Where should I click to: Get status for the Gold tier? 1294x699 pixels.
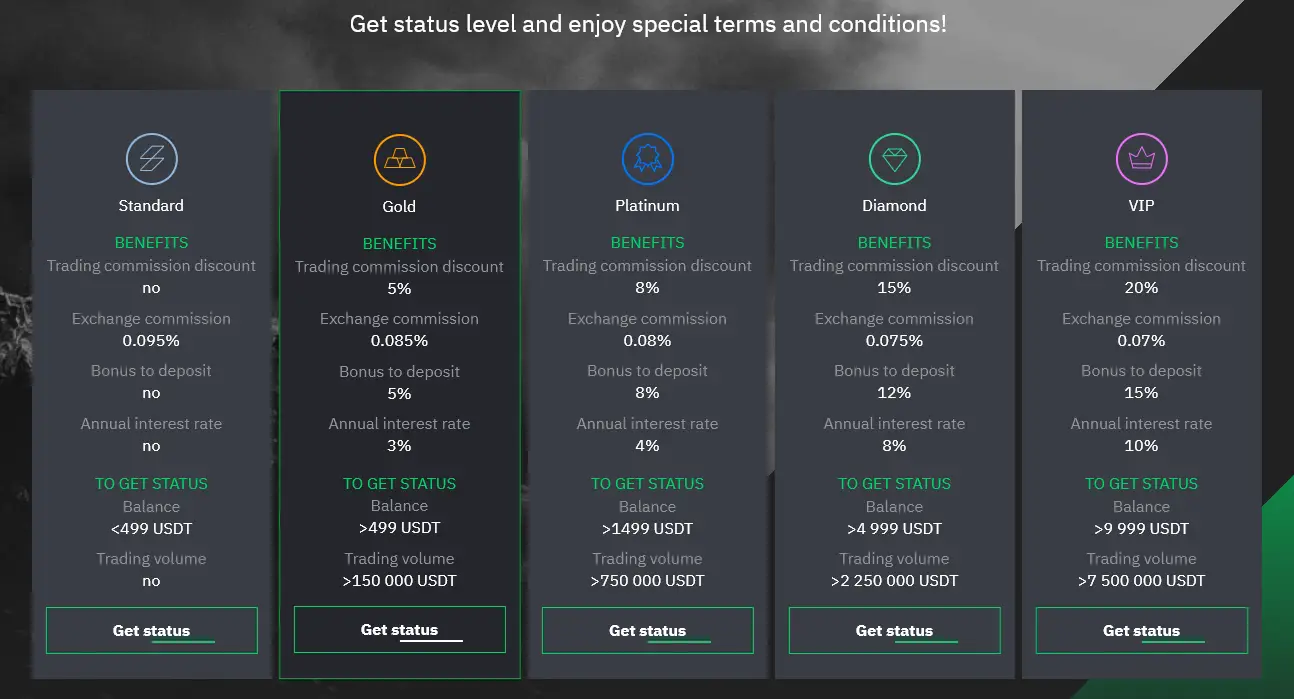point(400,630)
